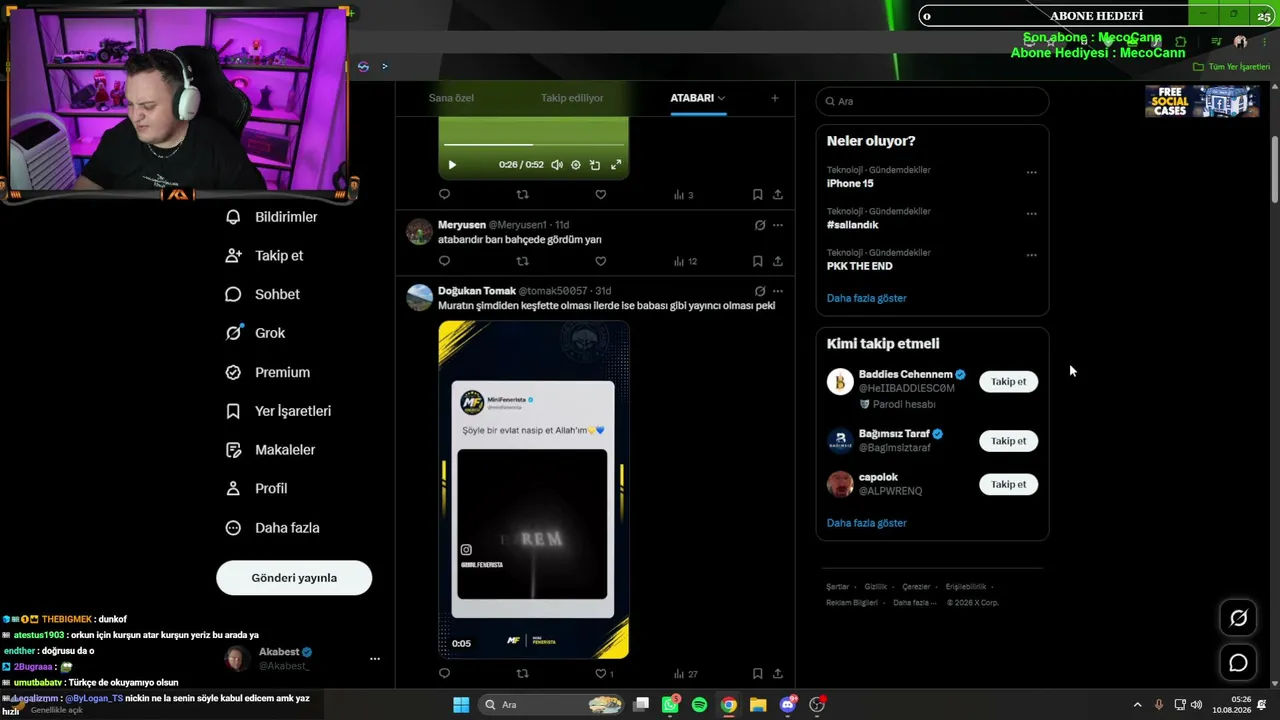This screenshot has width=1280, height=720.
Task: Open view stats showing 27 on Doğukan's post
Action: (685, 673)
